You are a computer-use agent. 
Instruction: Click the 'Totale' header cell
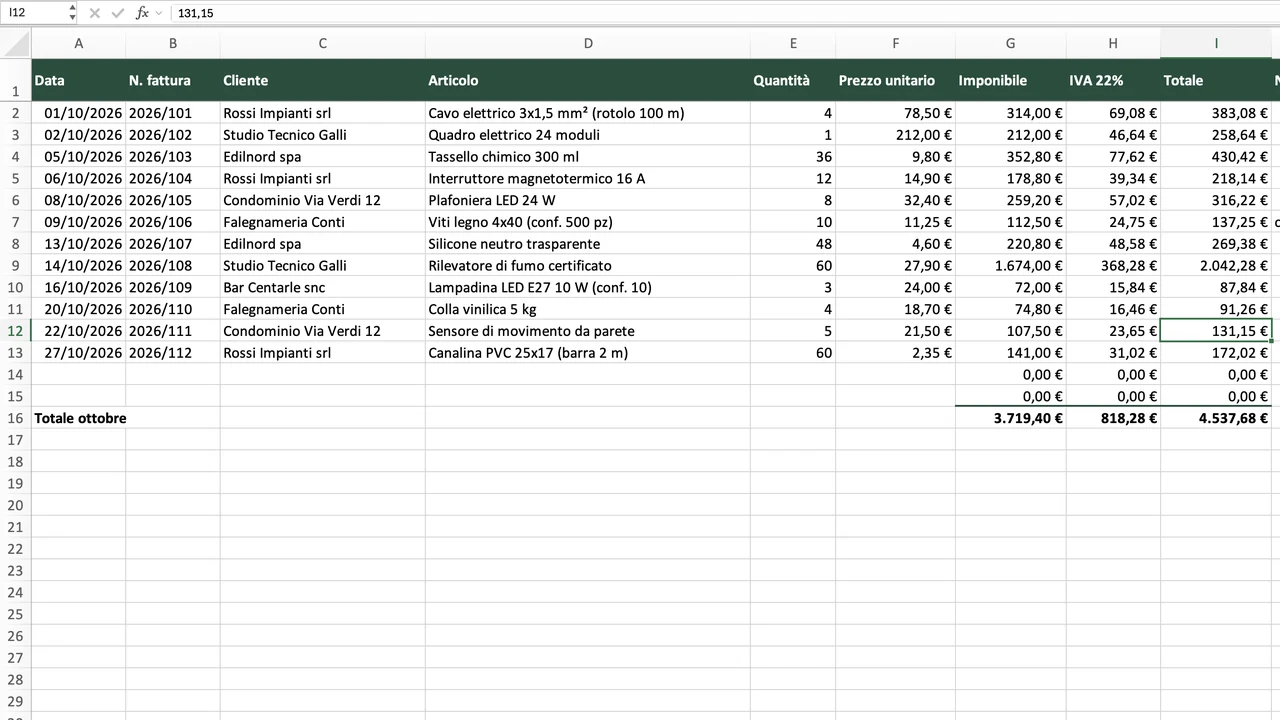pos(1216,80)
